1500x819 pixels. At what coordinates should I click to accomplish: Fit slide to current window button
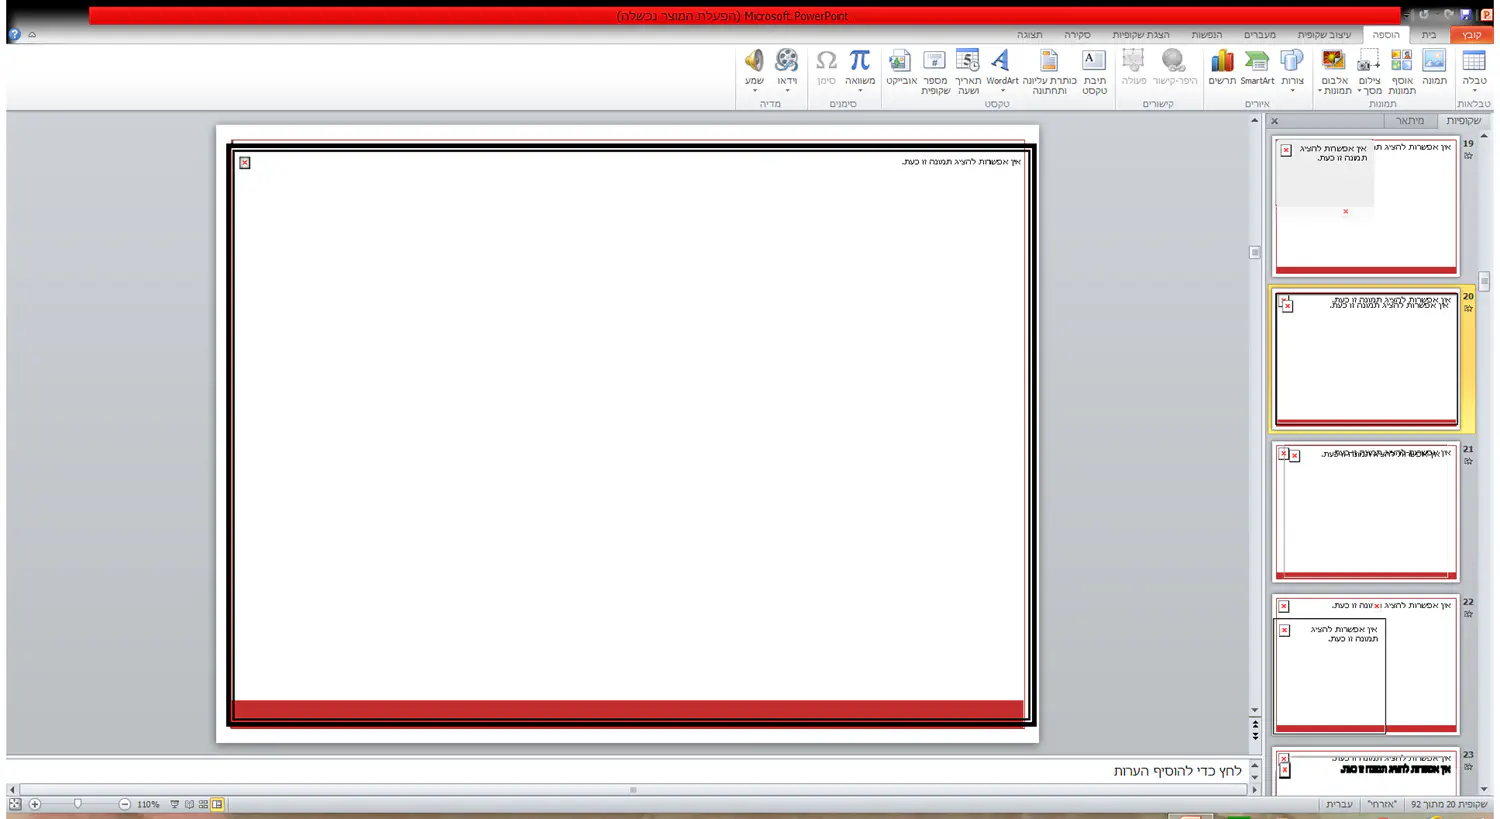click(x=15, y=804)
